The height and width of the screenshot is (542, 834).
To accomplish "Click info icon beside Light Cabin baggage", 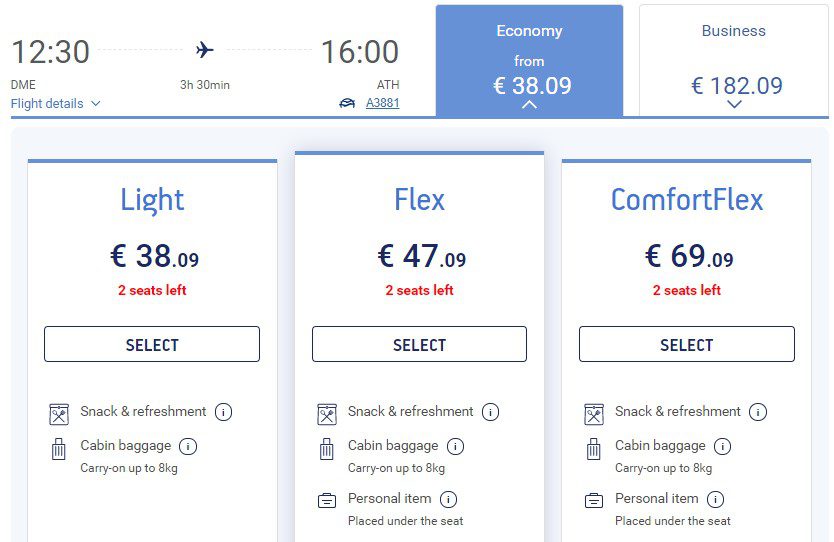I will pos(188,446).
